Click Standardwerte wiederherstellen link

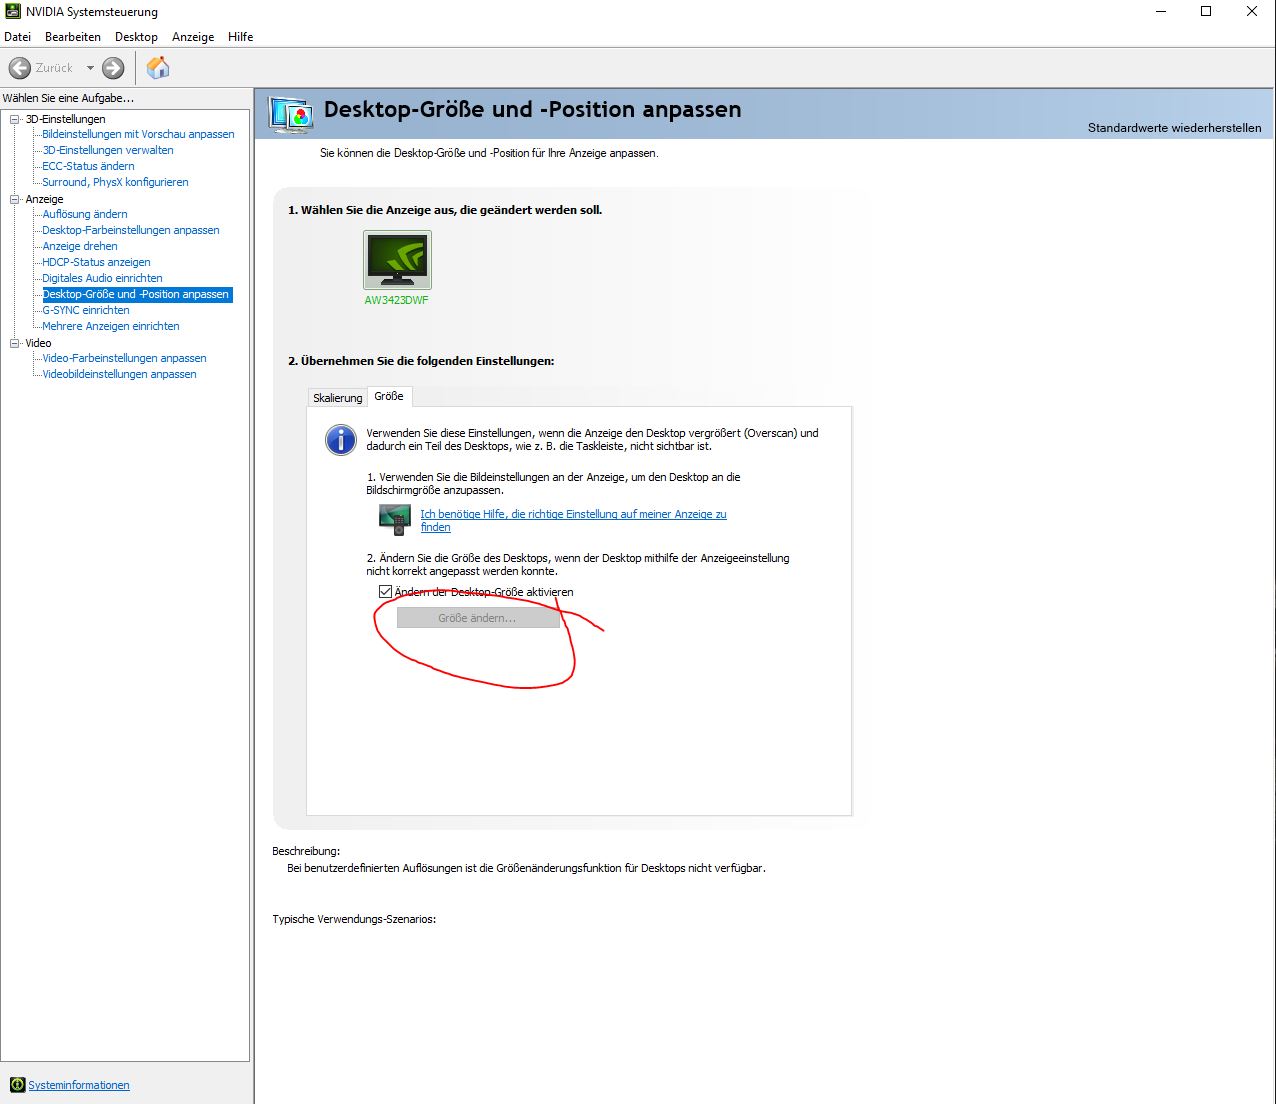[1175, 128]
